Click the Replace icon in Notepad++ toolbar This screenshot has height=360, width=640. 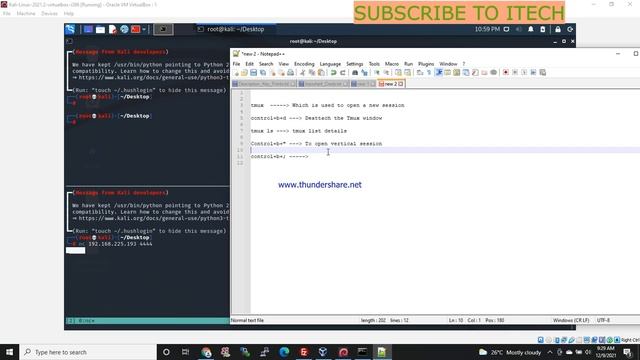point(364,73)
